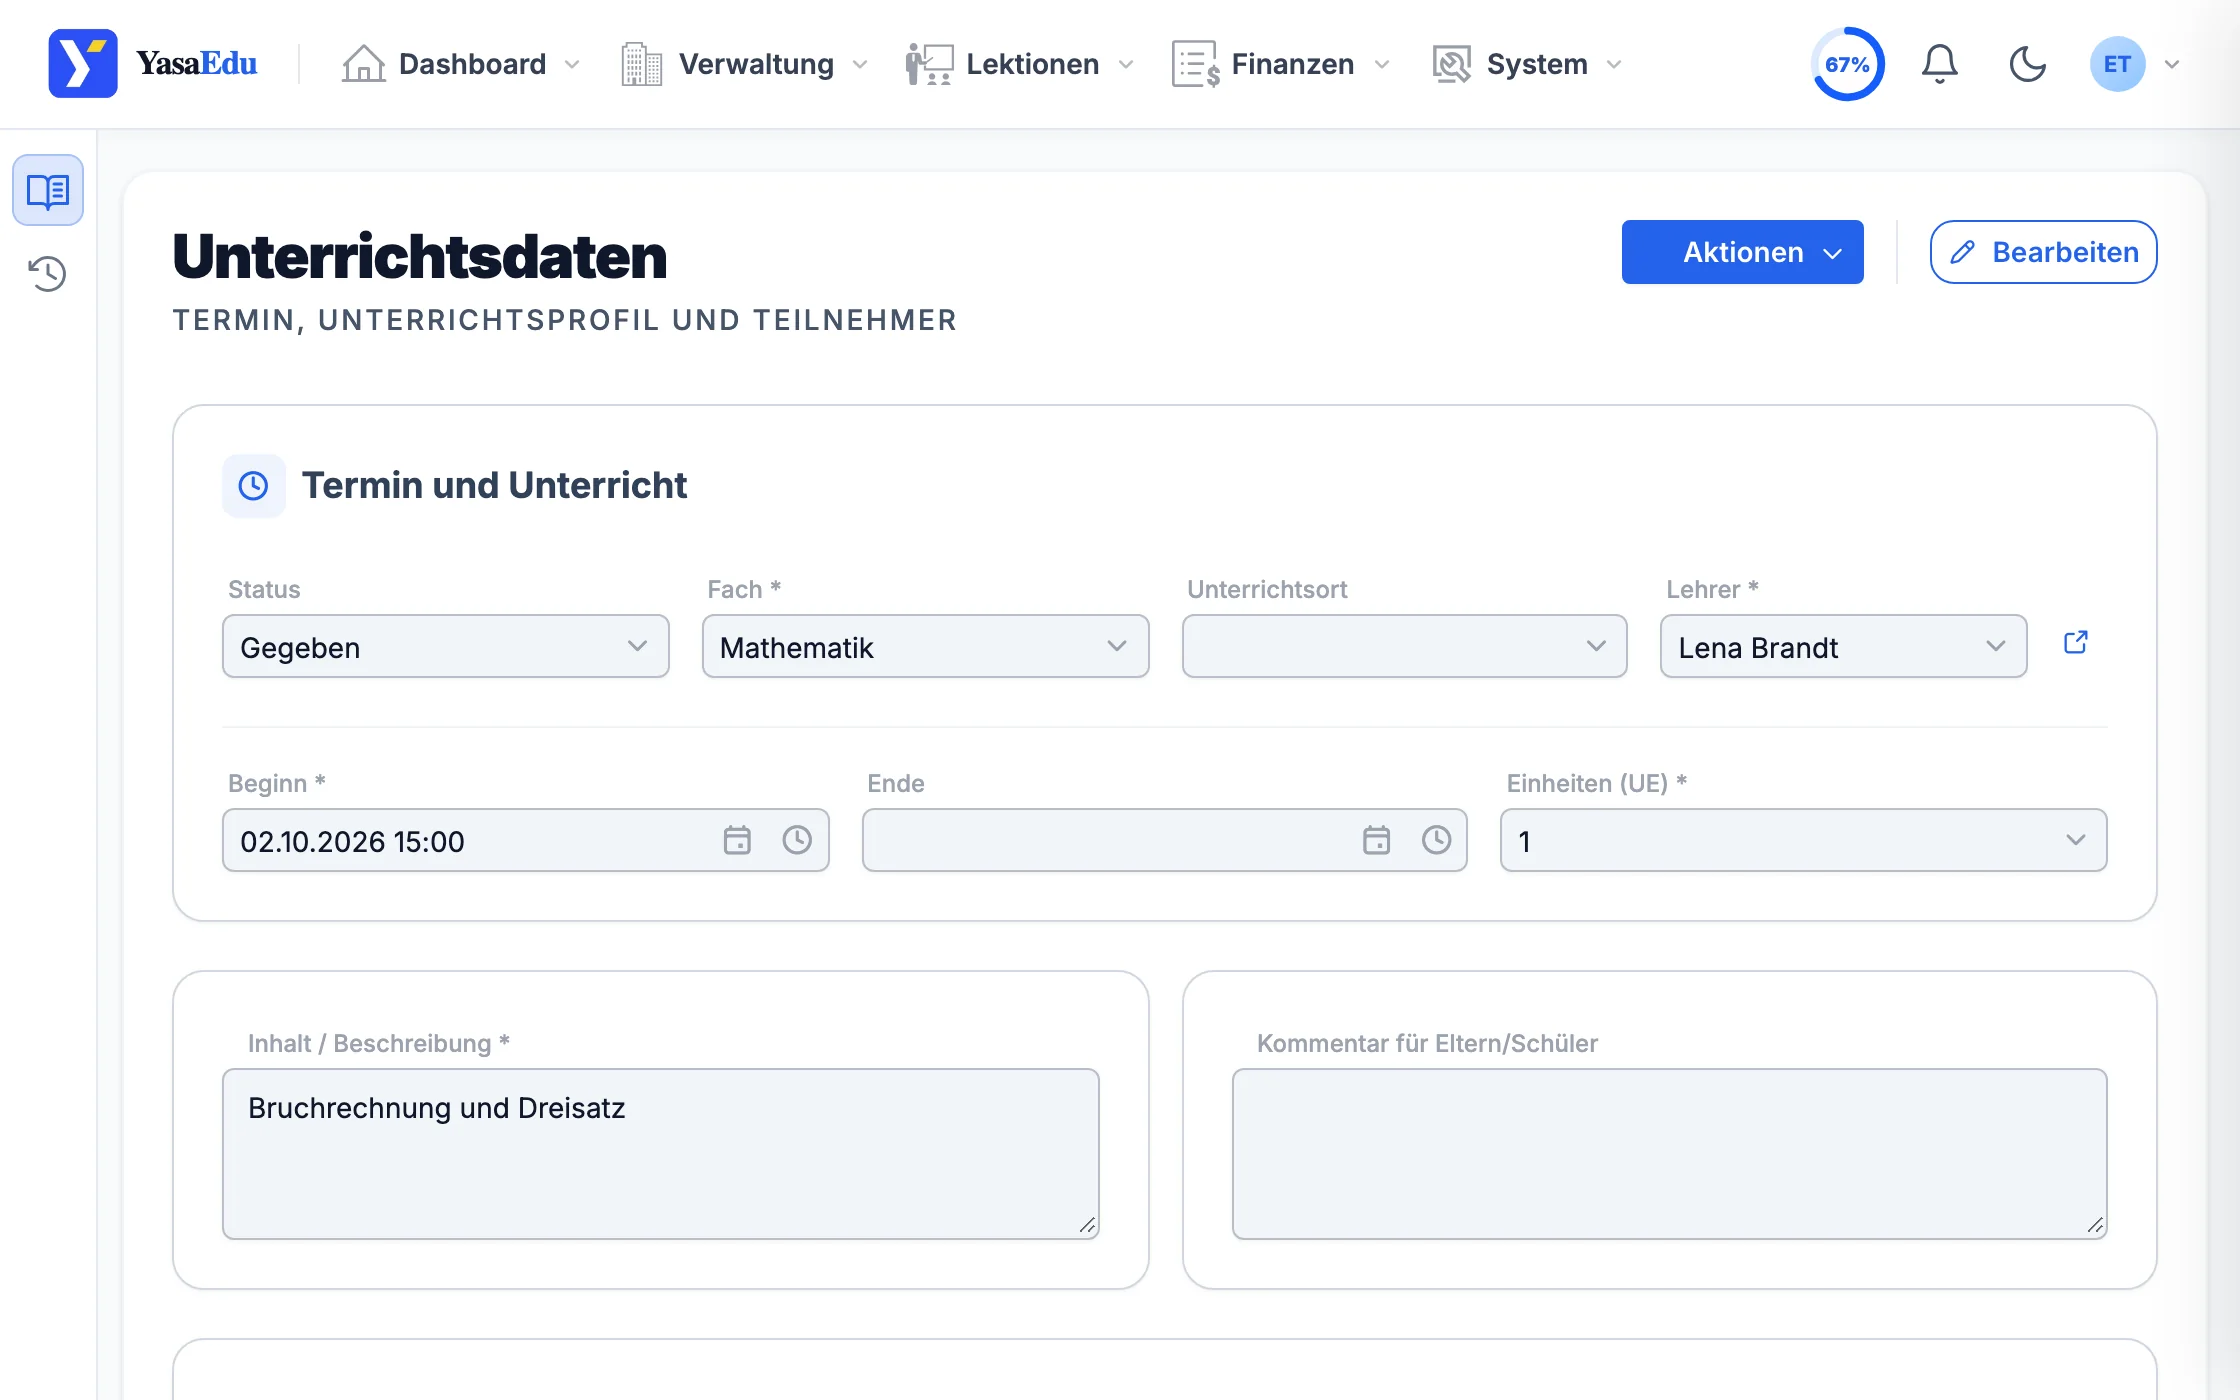Viewport: 2240px width, 1400px height.
Task: Click the Unterrichtsdaten heading
Action: (419, 256)
